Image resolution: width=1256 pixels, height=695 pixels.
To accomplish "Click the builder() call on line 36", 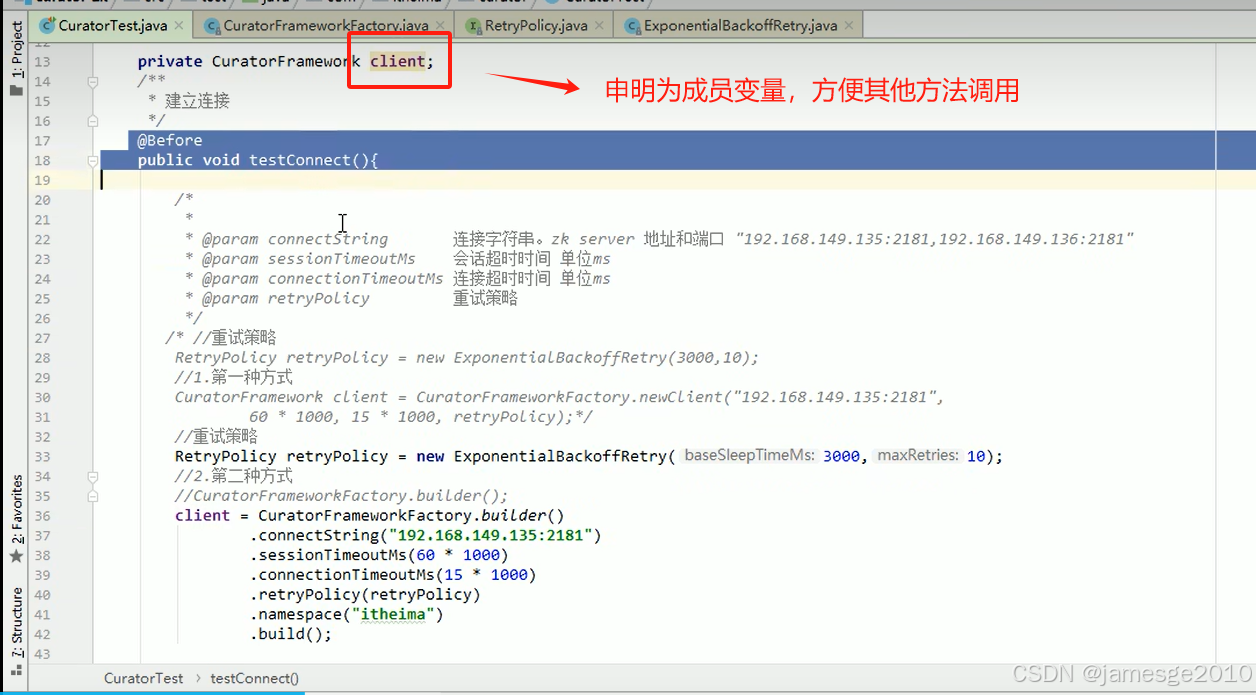I will click(x=523, y=516).
